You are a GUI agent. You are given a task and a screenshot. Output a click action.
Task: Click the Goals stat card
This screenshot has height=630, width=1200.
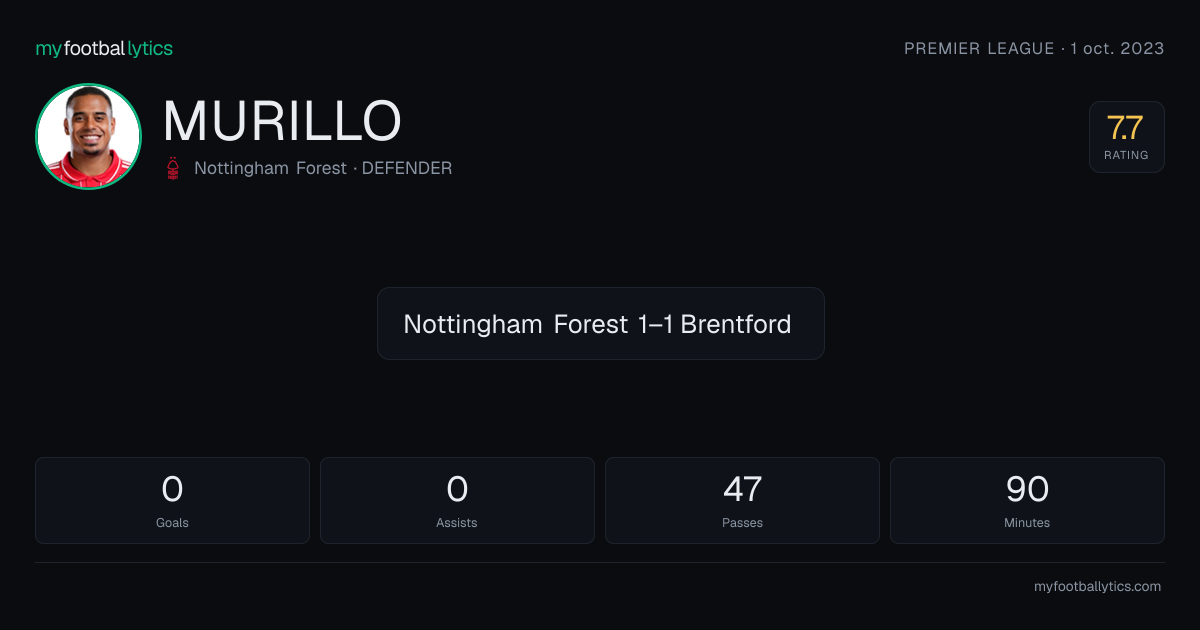click(x=172, y=500)
